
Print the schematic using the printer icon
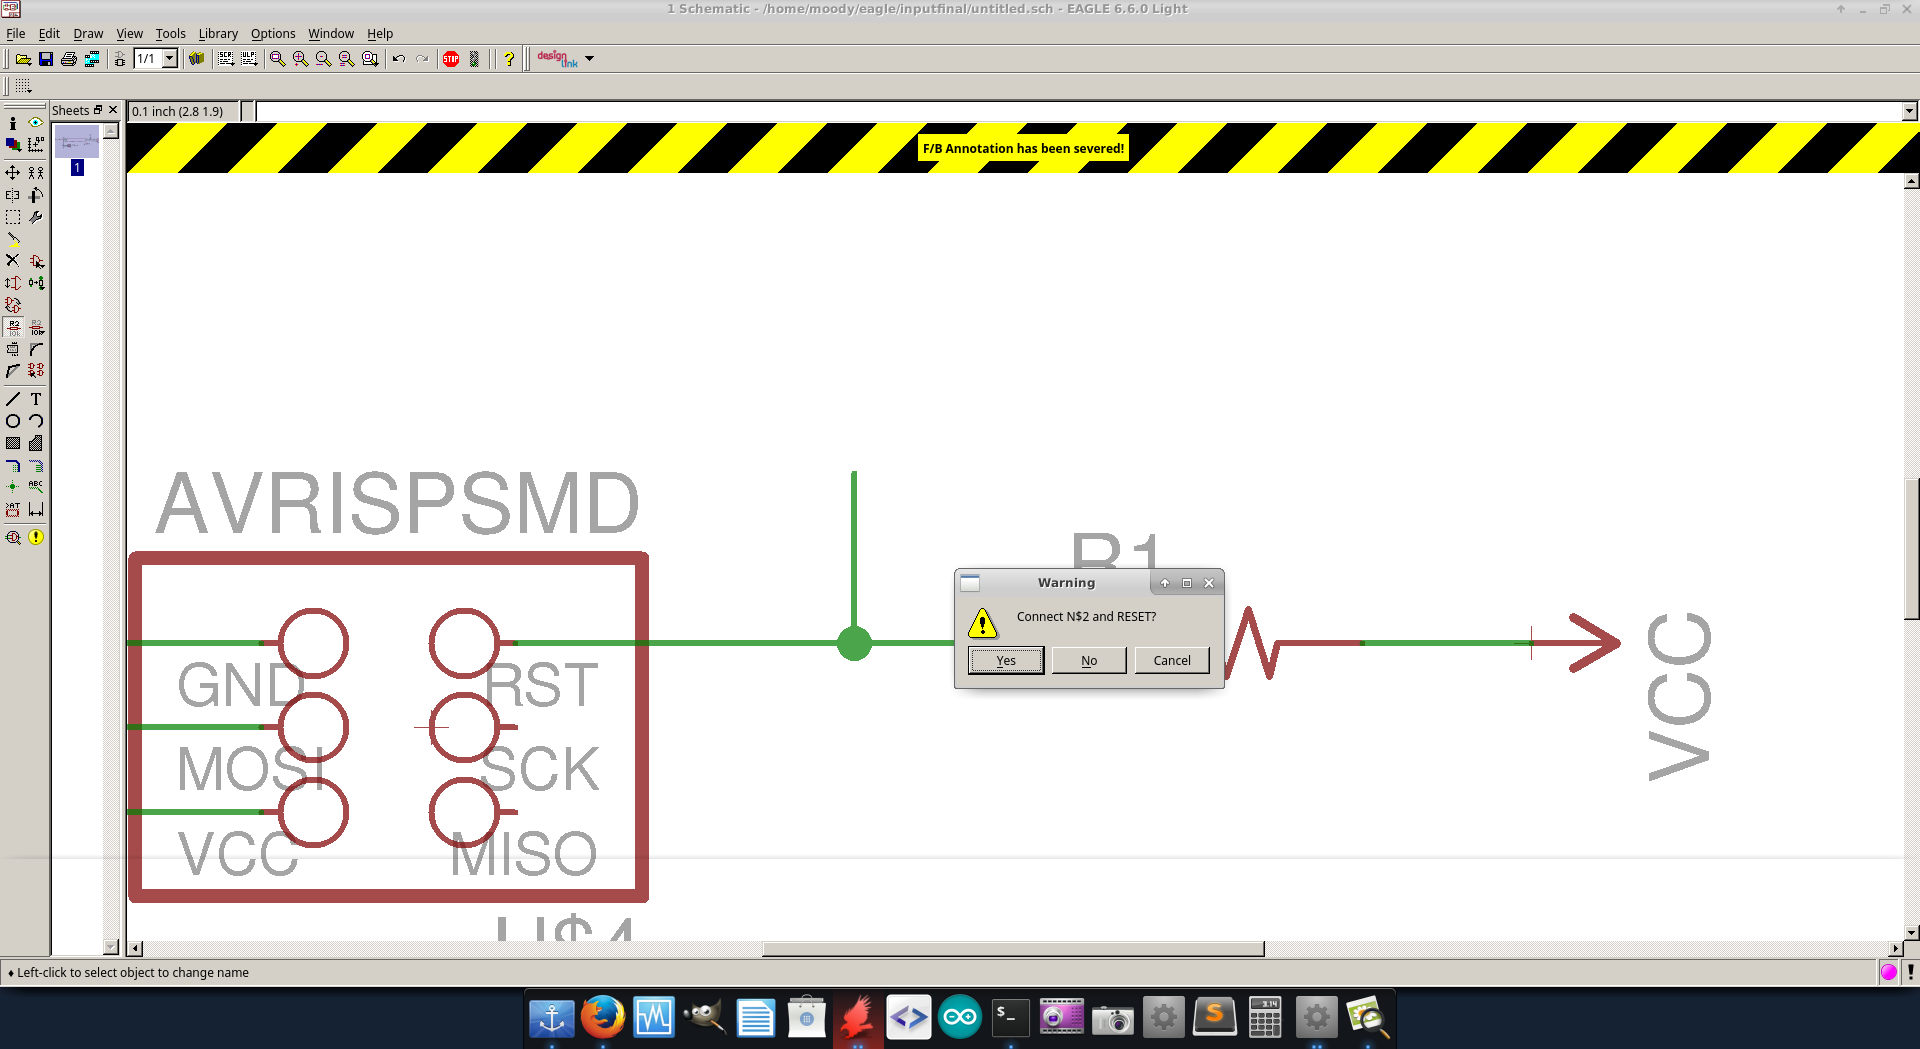69,59
